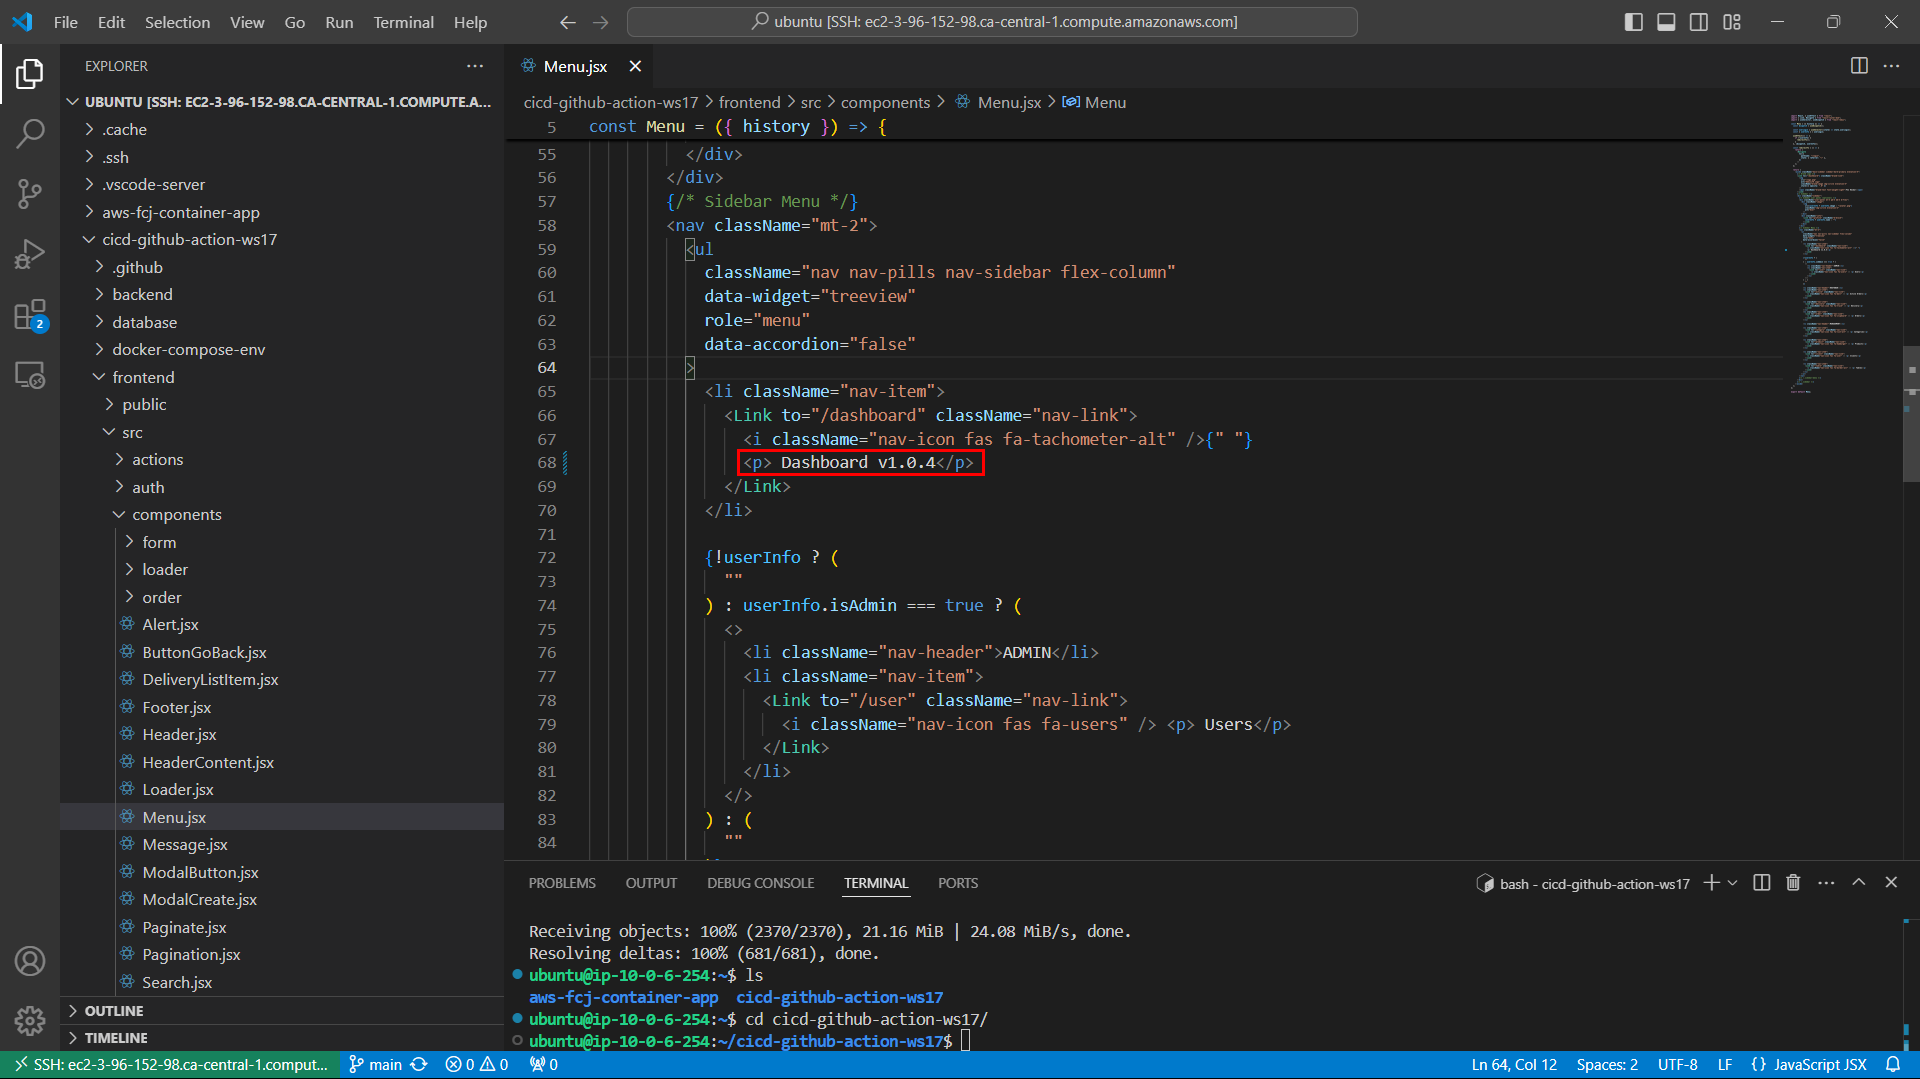
Task: Kill the terminal with trash icon
Action: 1793,883
